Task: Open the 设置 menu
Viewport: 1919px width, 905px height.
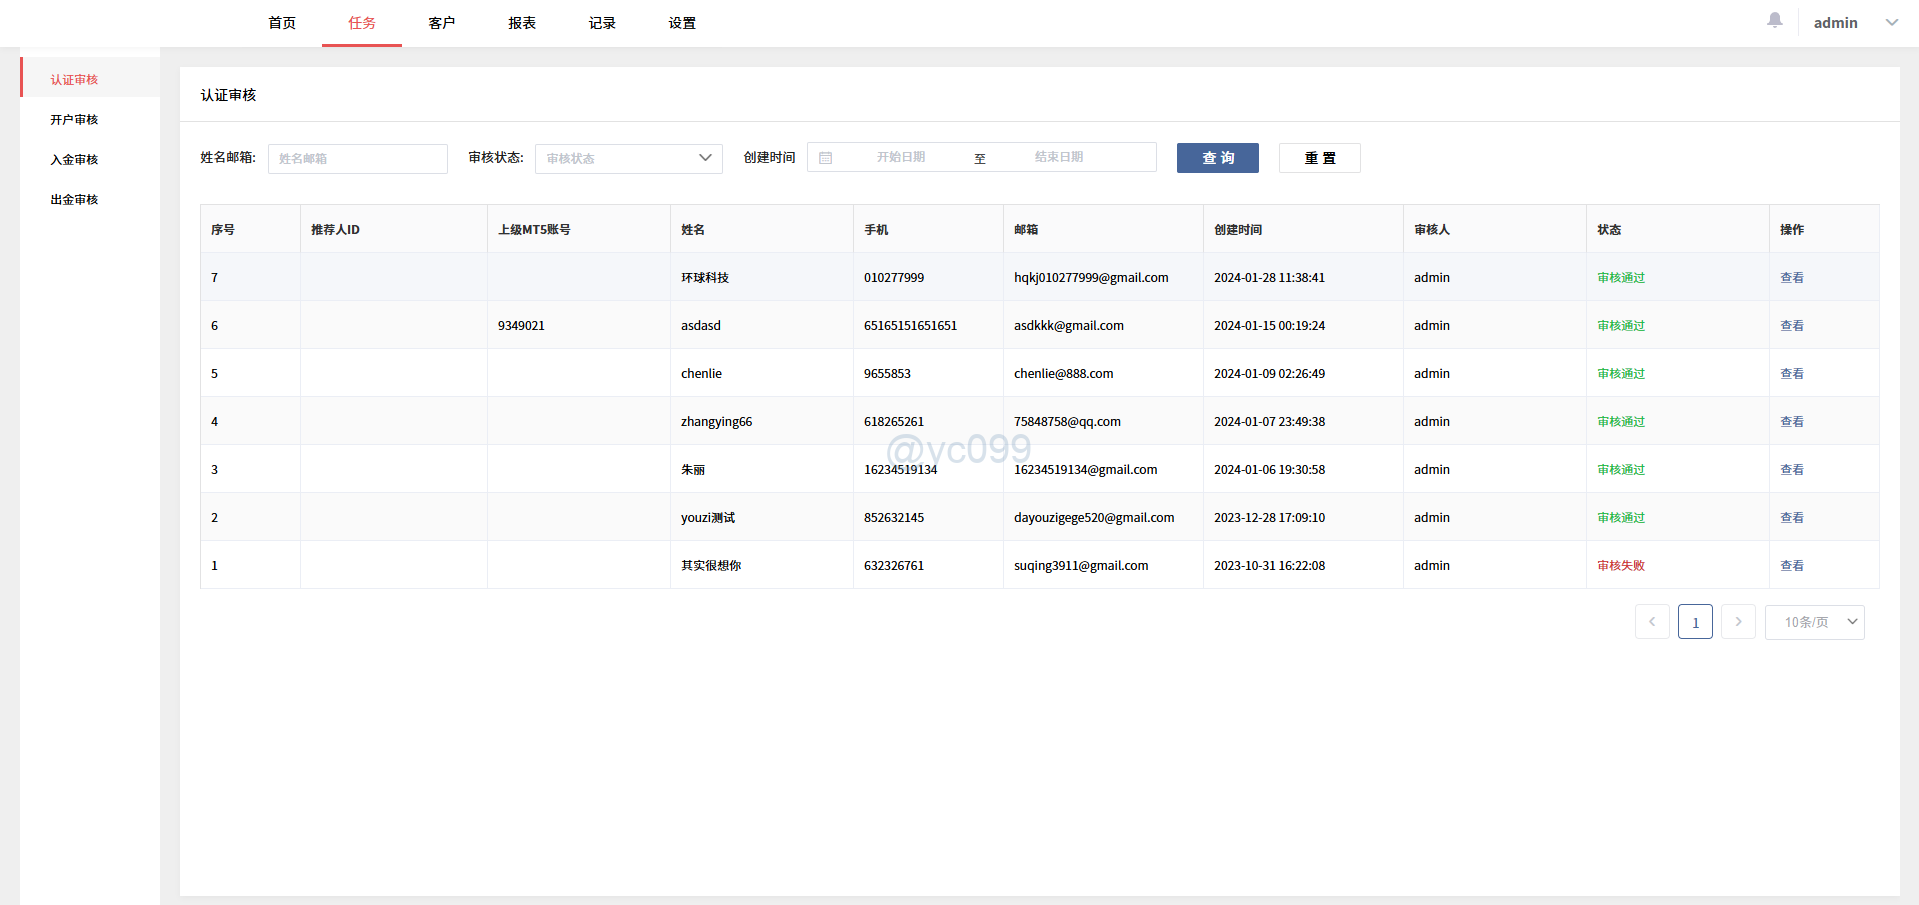Action: pyautogui.click(x=681, y=22)
